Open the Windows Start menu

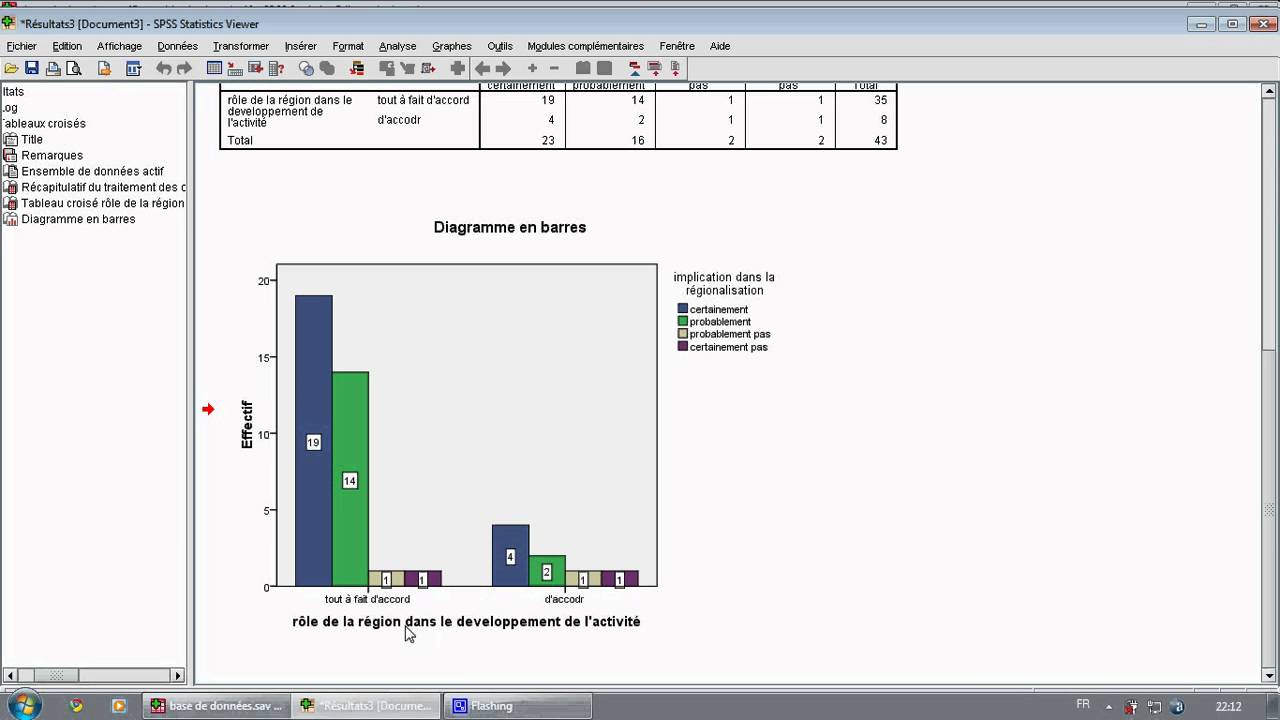pyautogui.click(x=26, y=705)
